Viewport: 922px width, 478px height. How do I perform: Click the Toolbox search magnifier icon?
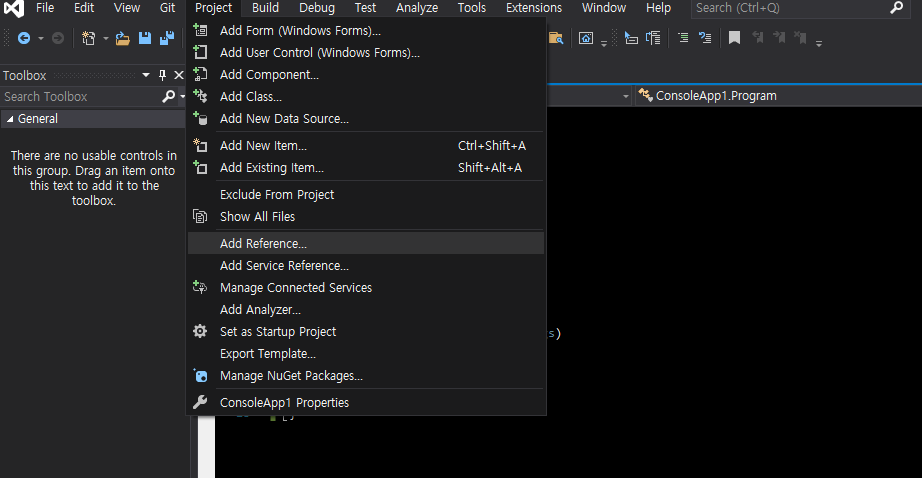pyautogui.click(x=168, y=96)
